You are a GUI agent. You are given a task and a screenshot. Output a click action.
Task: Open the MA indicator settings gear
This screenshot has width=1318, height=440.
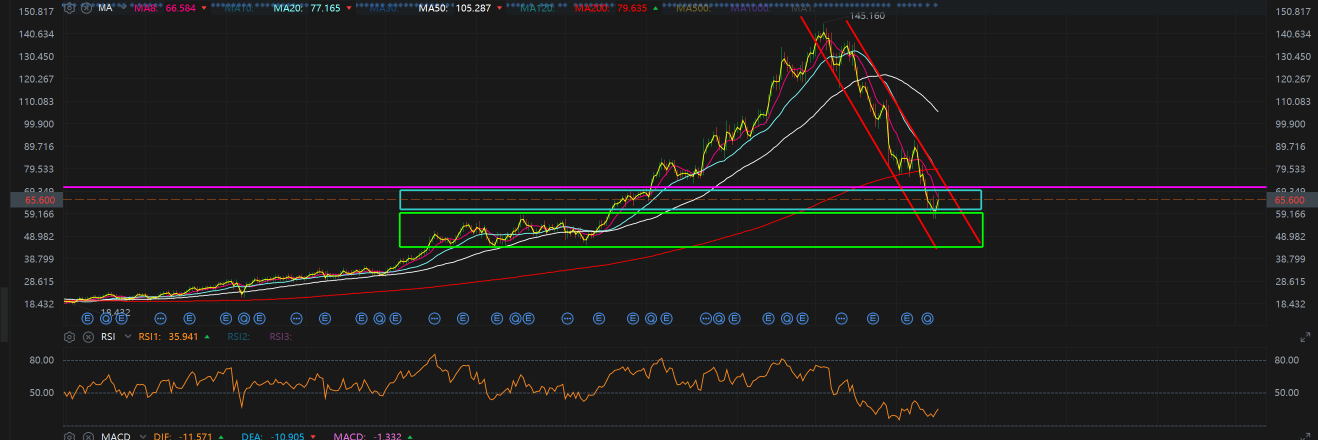(69, 7)
